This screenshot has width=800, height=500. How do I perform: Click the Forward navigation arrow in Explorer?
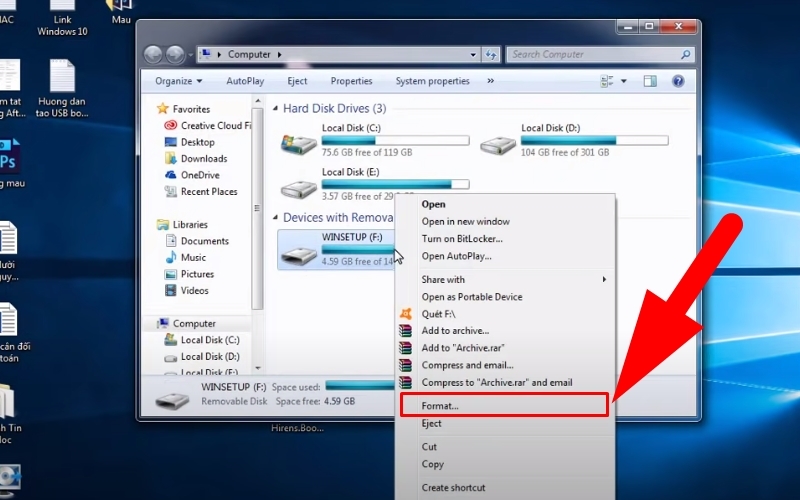pyautogui.click(x=175, y=54)
